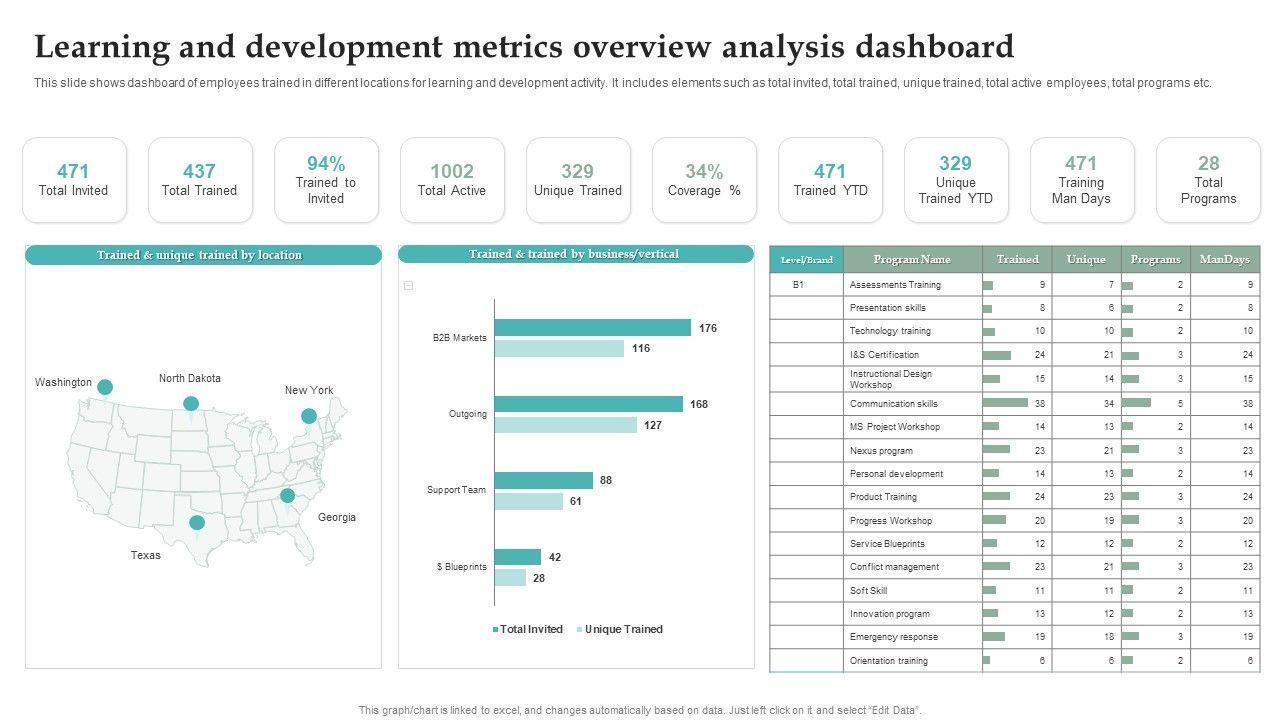Viewport: 1280px width, 720px height.
Task: Sort table by Program Name column header
Action: pos(912,259)
